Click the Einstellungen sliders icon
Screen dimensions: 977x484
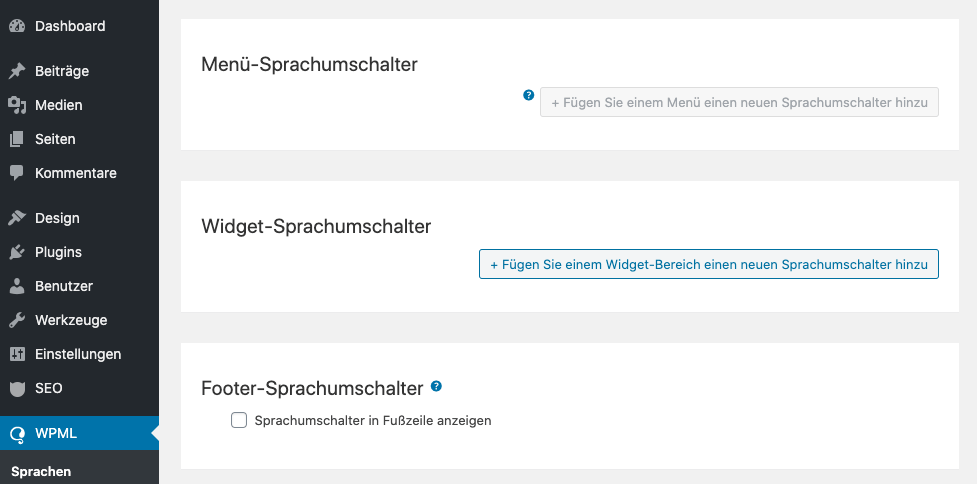click(x=16, y=354)
